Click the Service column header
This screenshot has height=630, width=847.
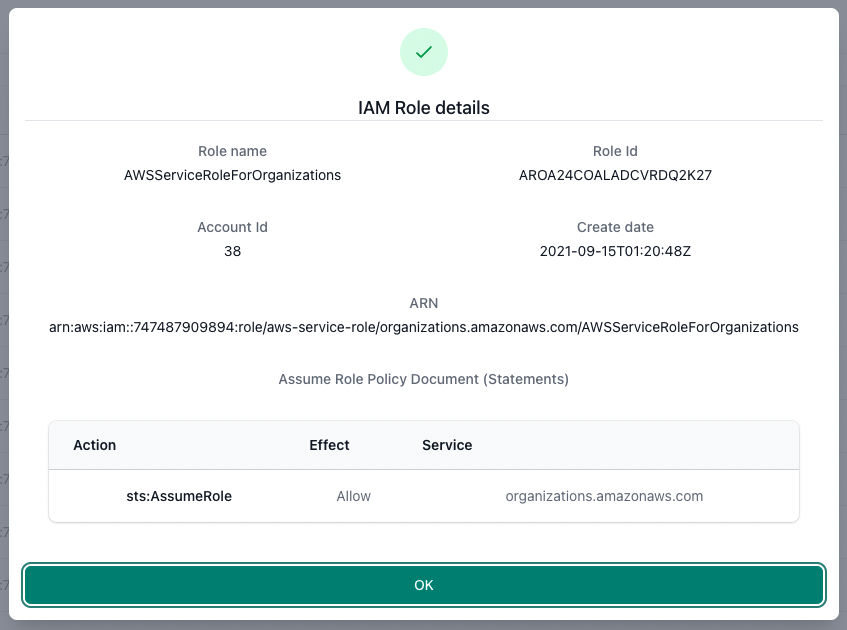[447, 445]
